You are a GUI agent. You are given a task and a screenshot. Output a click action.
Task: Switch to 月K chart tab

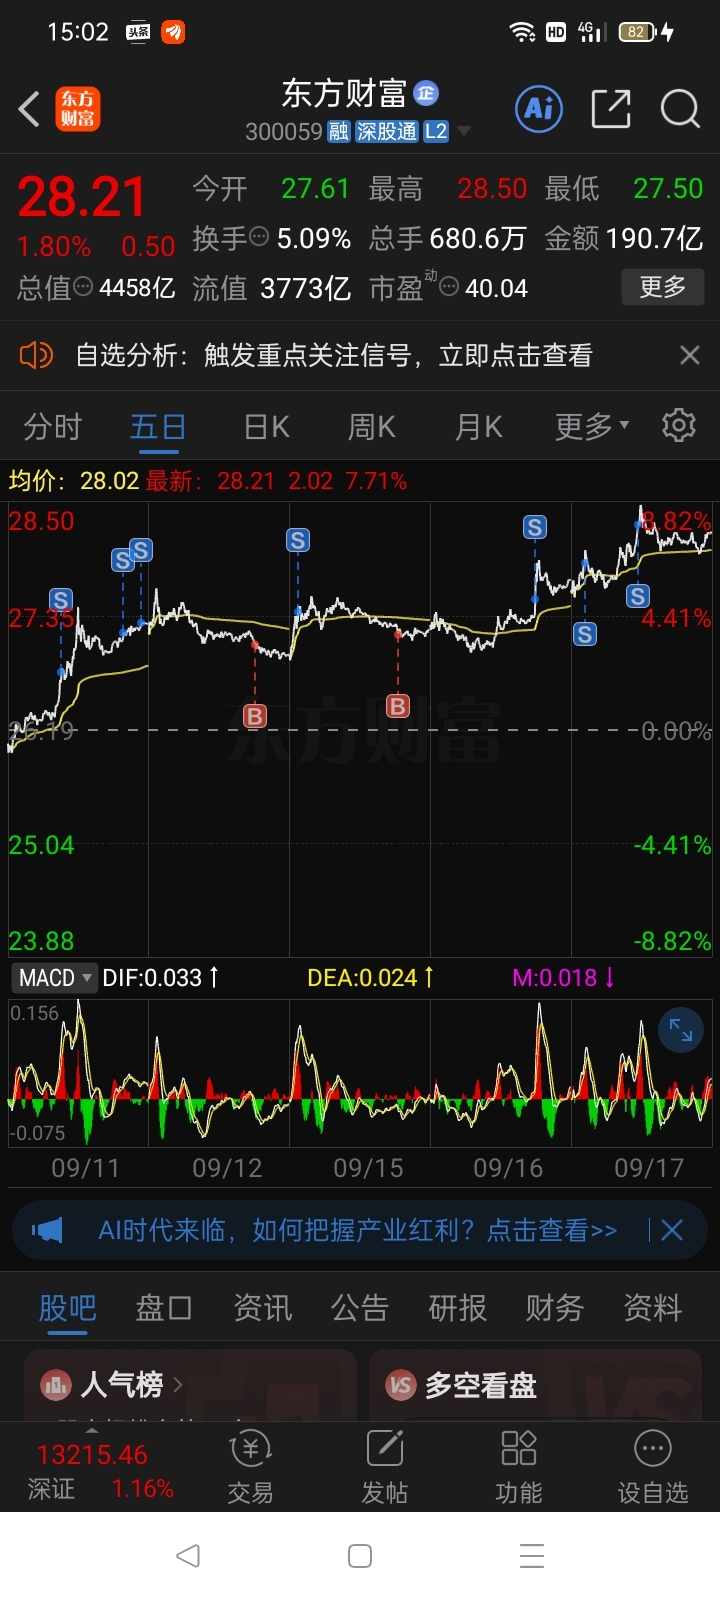pos(479,427)
